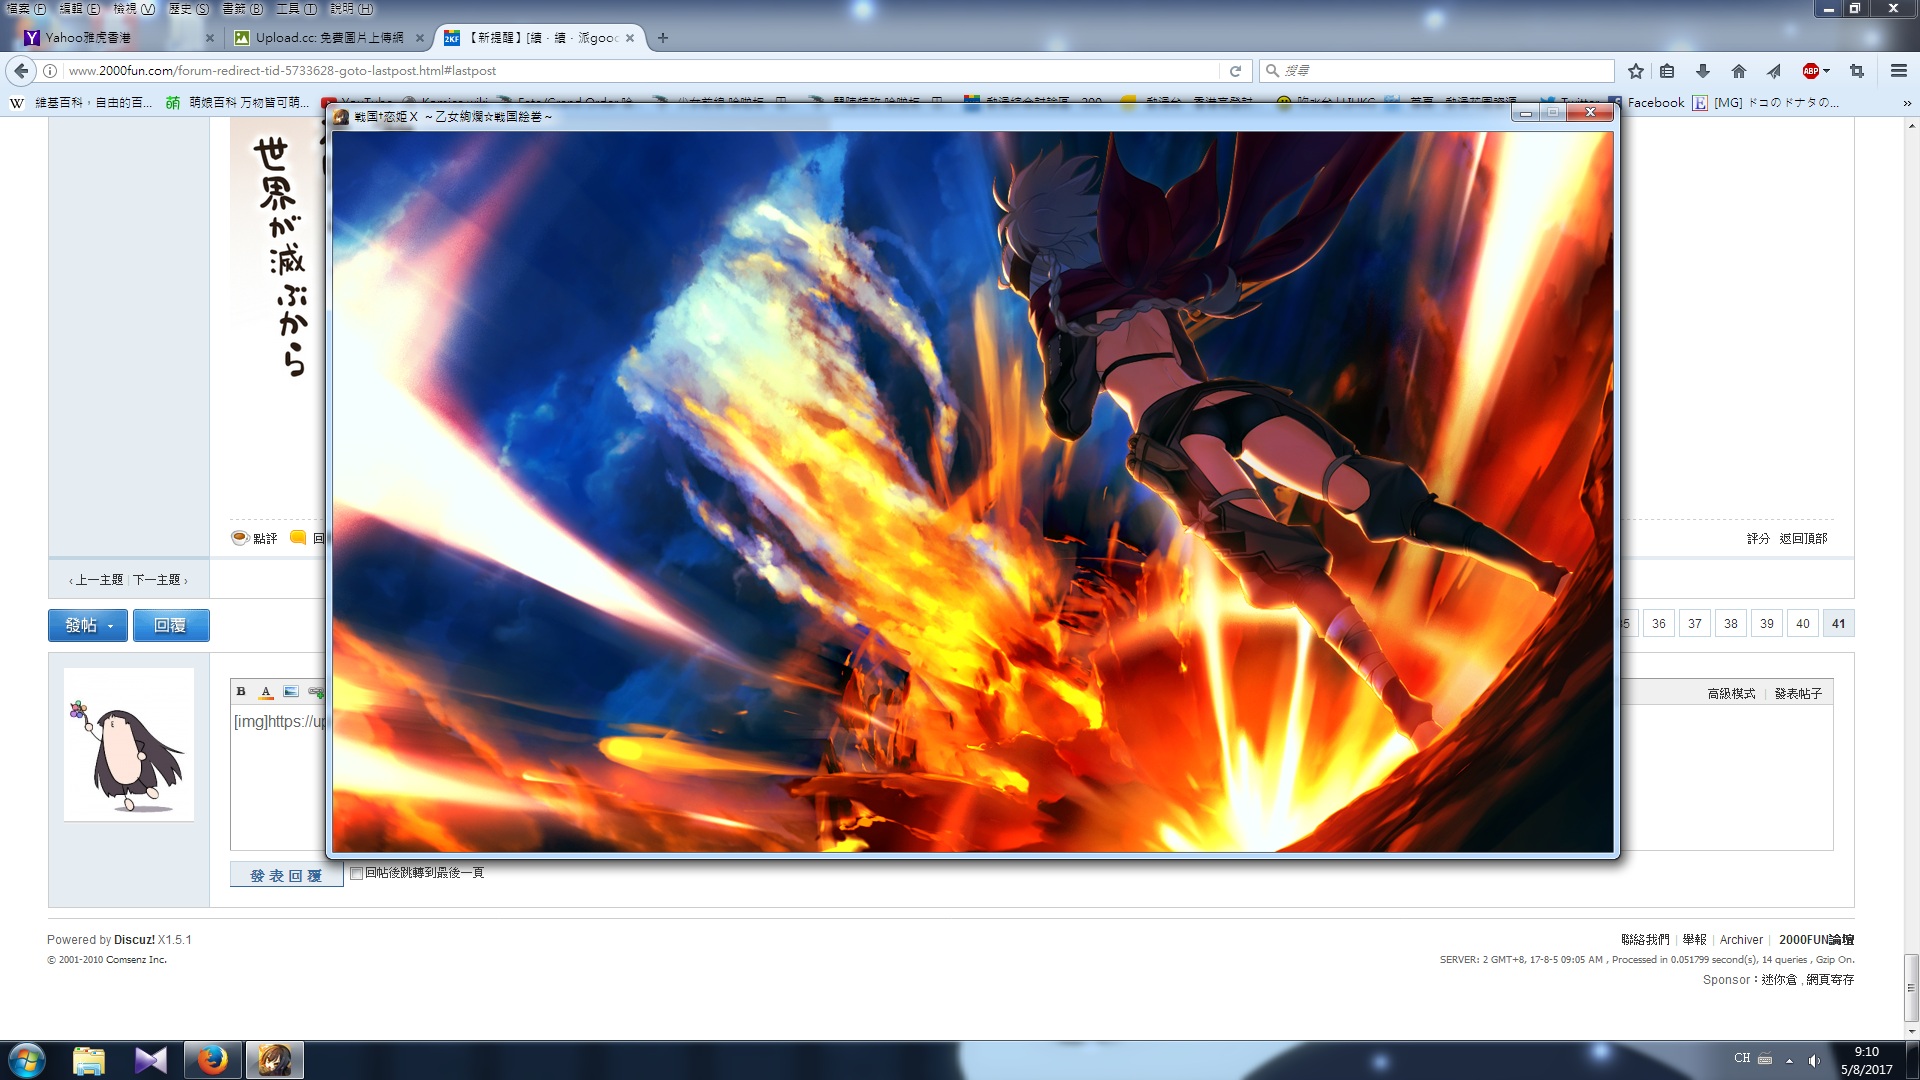Open the Firefox hamburger menu
This screenshot has height=1080, width=1920.
(x=1898, y=71)
